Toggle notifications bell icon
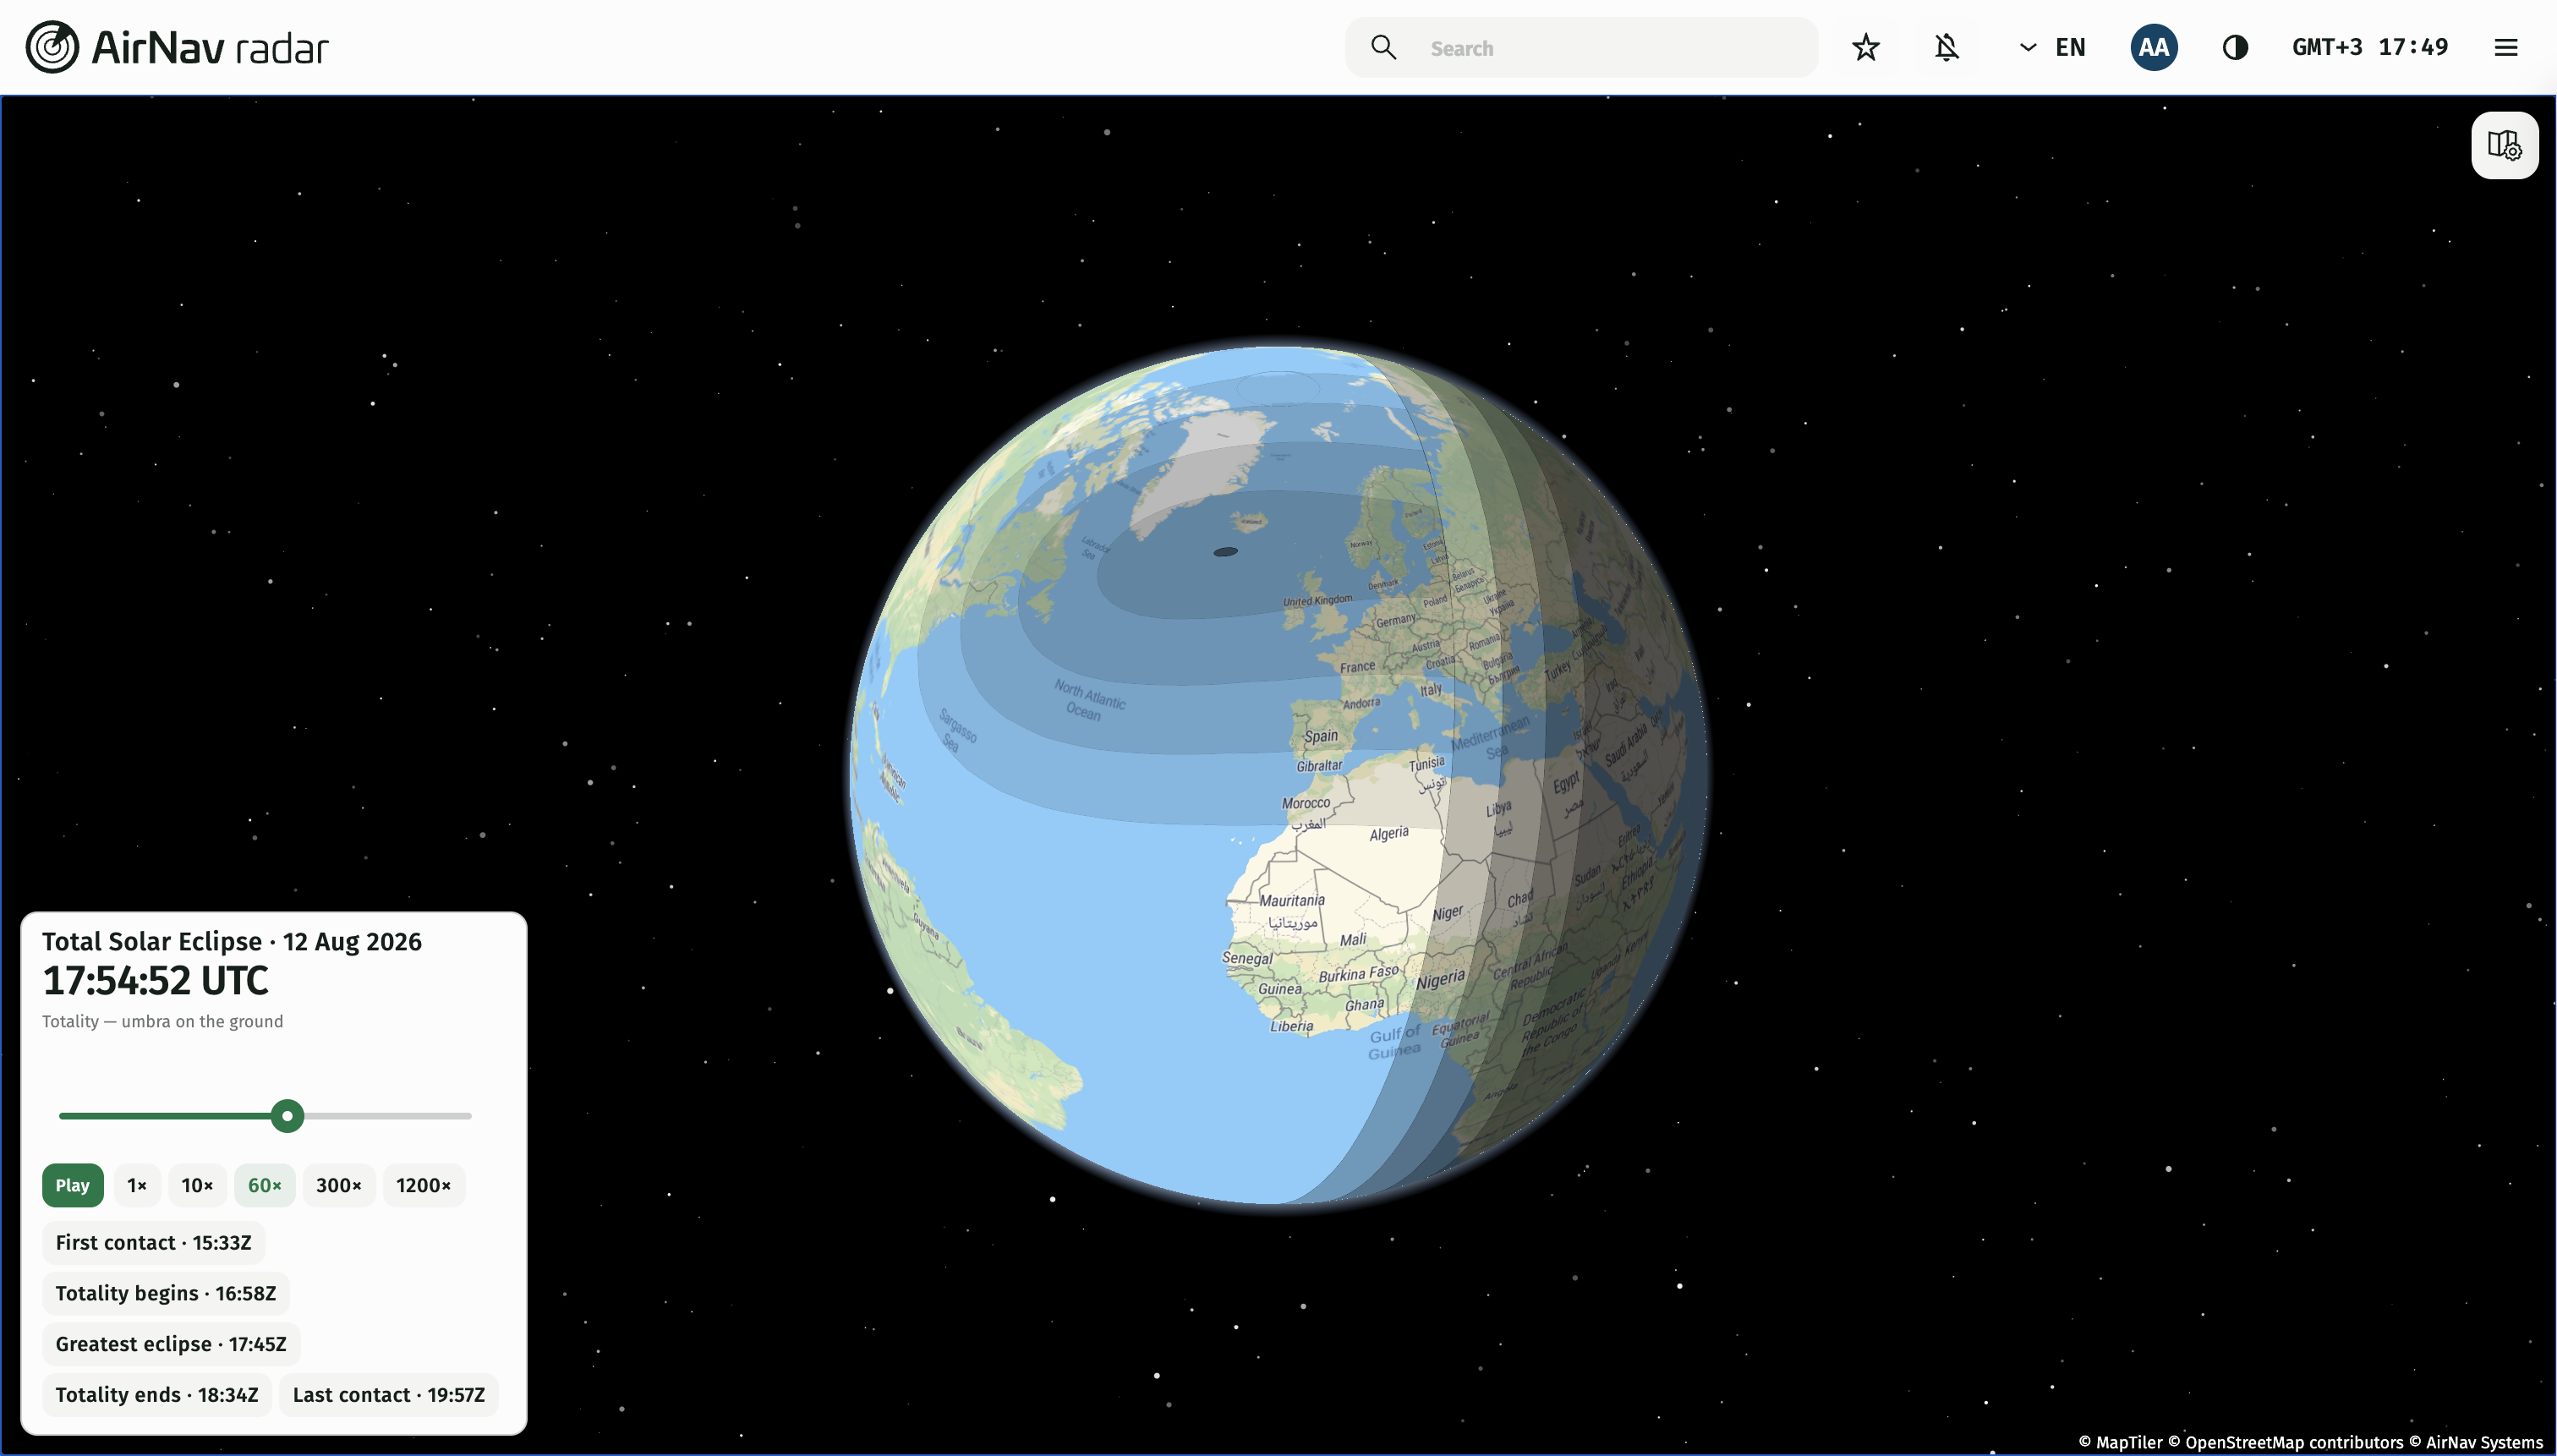Image resolution: width=2557 pixels, height=1456 pixels. (x=1946, y=47)
